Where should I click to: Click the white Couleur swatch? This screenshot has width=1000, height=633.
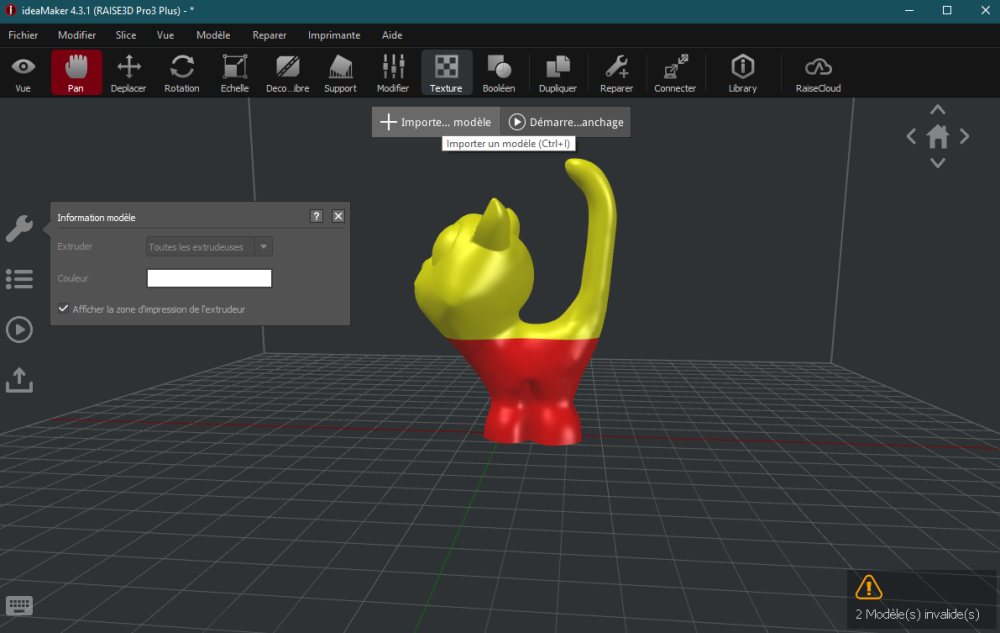point(209,278)
